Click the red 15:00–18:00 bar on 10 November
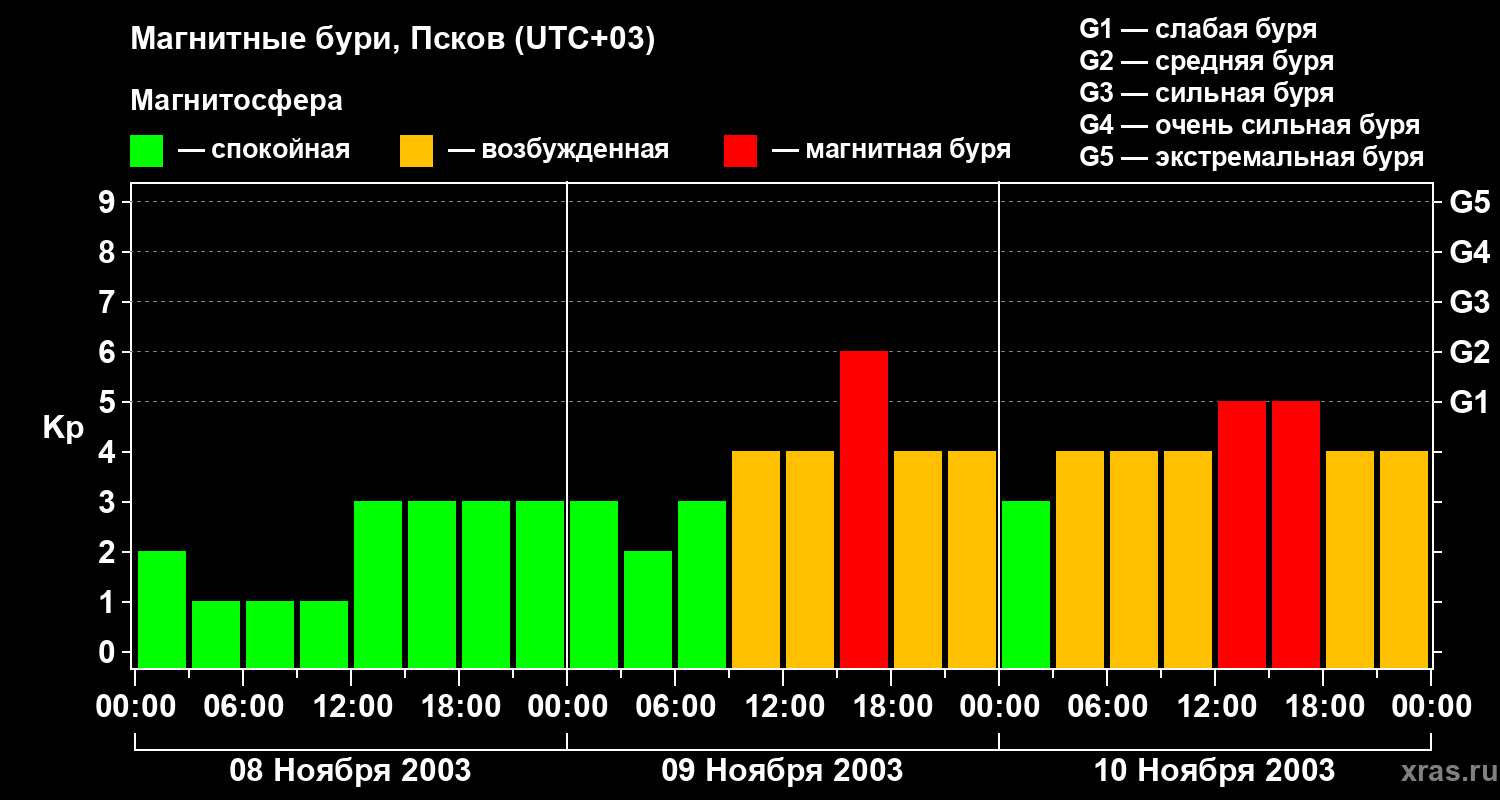1500x800 pixels. (x=1296, y=534)
